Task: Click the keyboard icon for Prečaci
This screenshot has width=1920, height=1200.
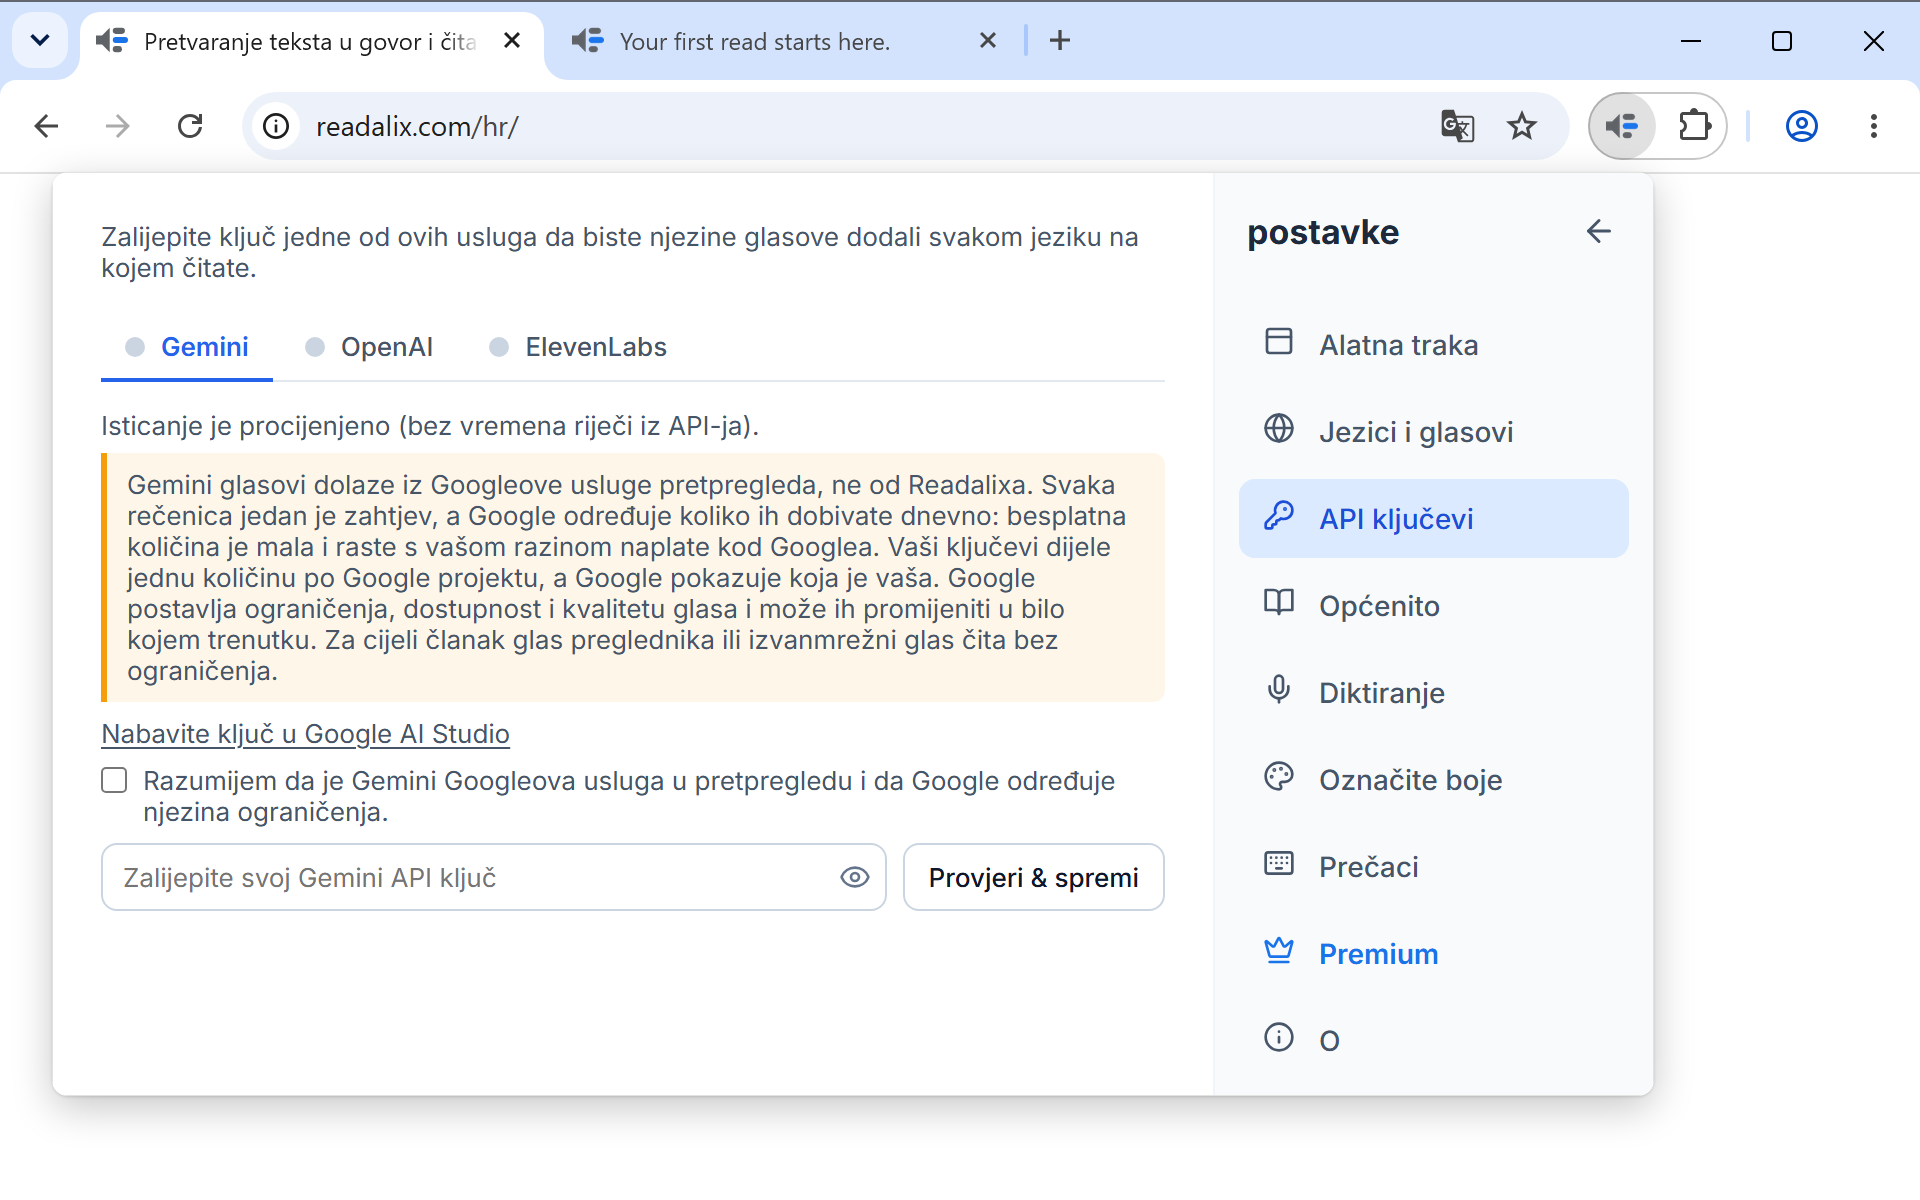Action: (x=1278, y=864)
